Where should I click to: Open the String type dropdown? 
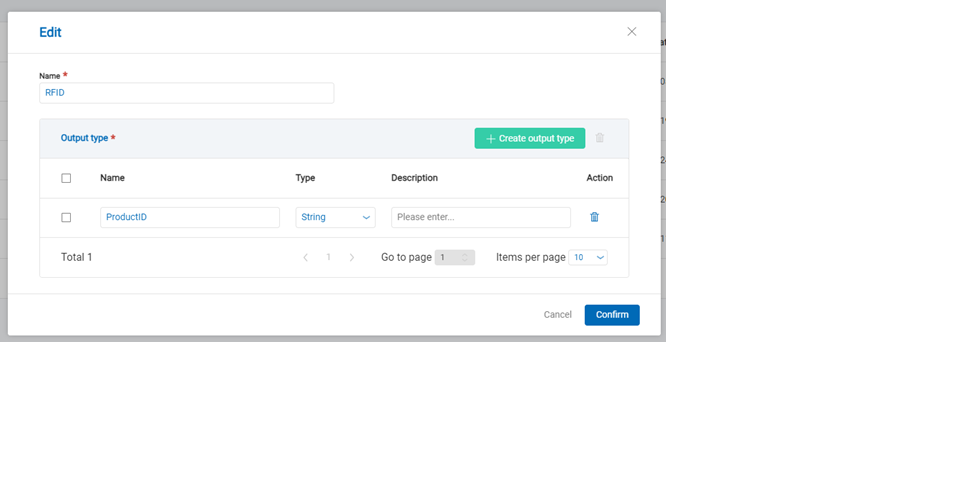(335, 217)
